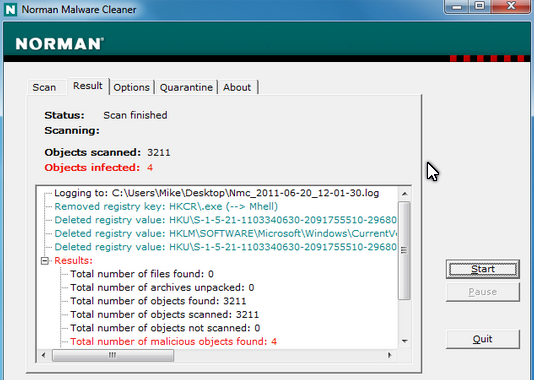Select 'Total number of files found: 0'
The image size is (534, 380).
click(142, 274)
